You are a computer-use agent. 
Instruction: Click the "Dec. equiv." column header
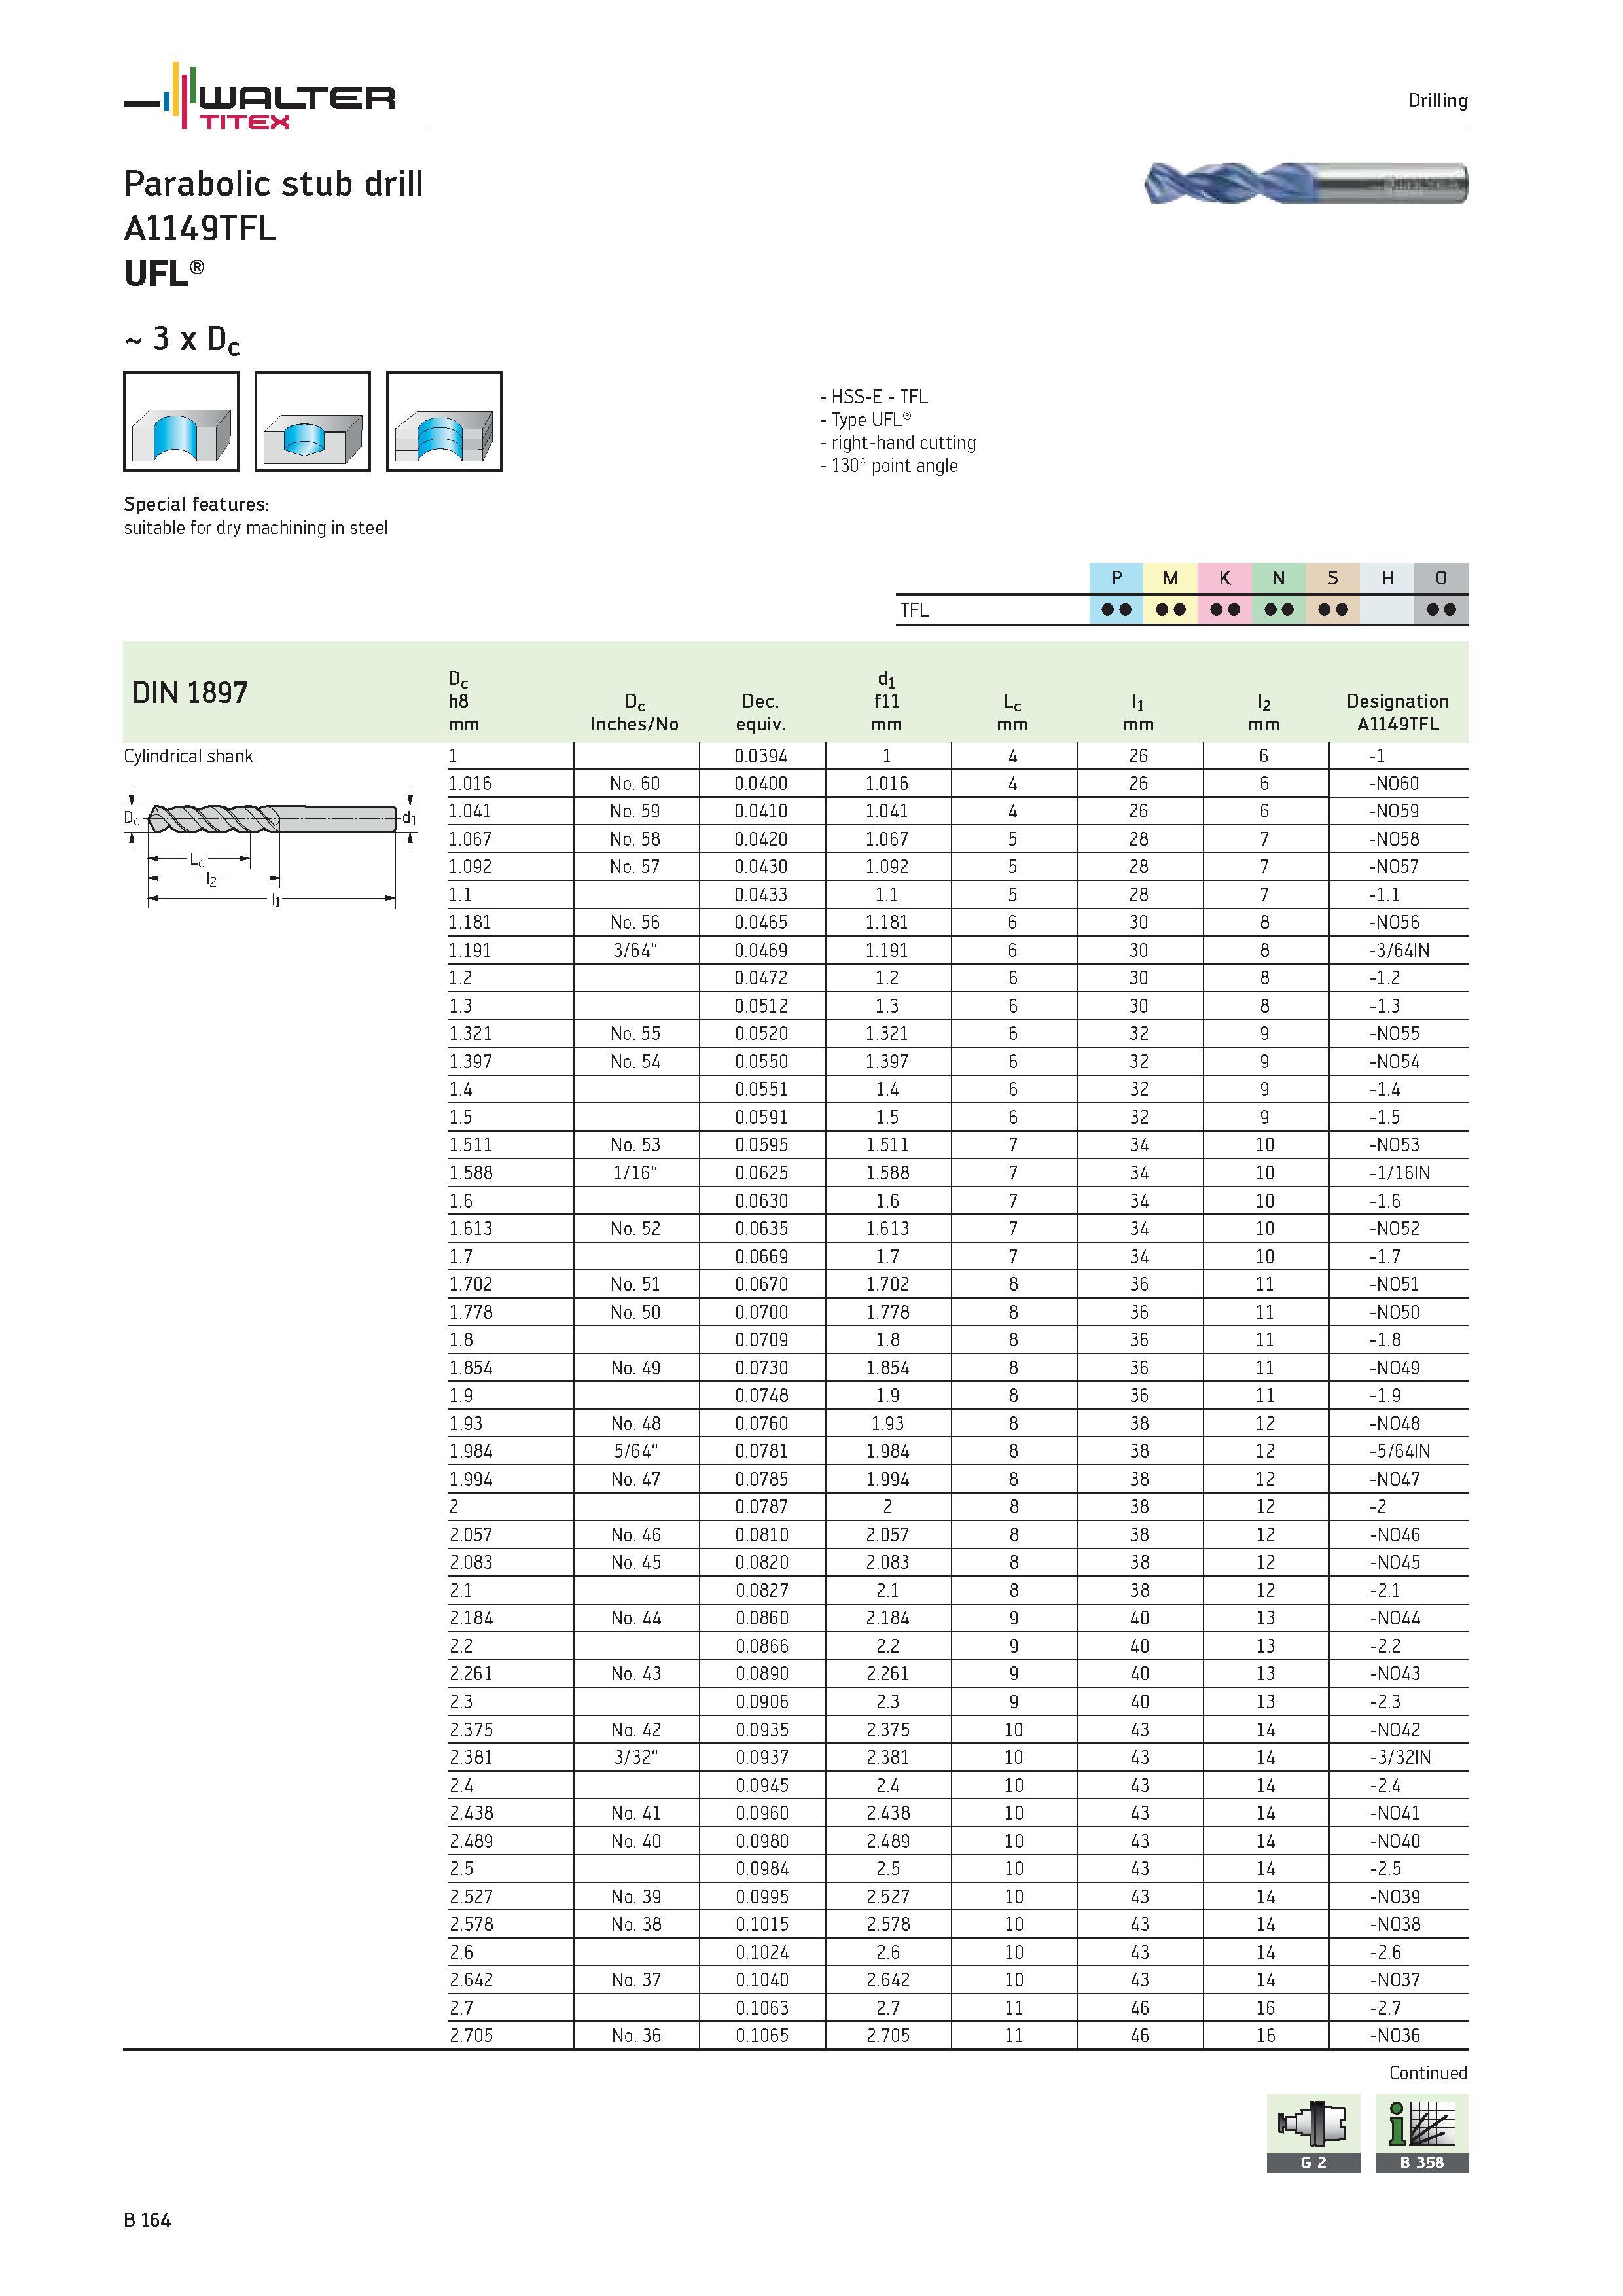[x=761, y=713]
